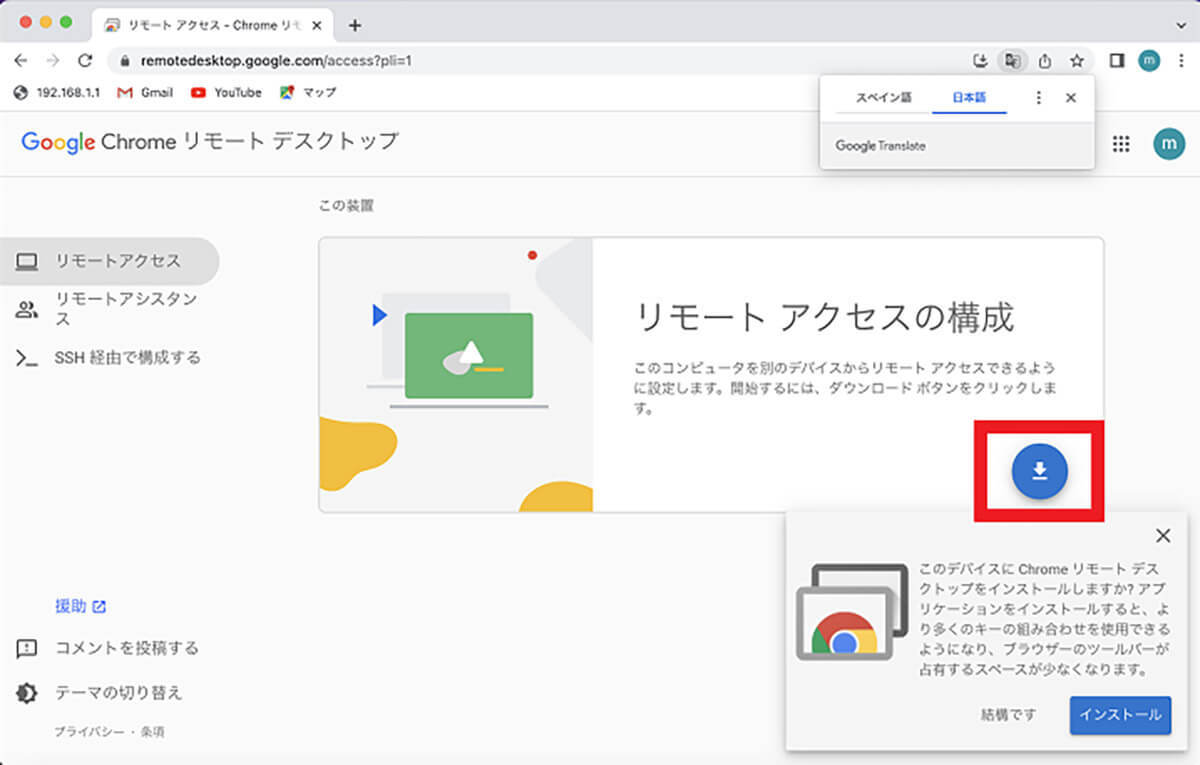Open リモートアシスタンス in sidebar
1200x765 pixels.
[x=110, y=309]
